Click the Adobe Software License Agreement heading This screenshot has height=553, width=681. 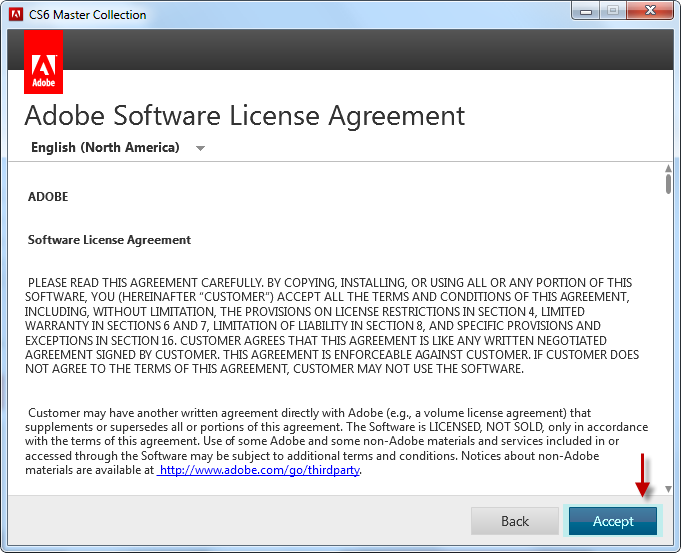coord(244,115)
